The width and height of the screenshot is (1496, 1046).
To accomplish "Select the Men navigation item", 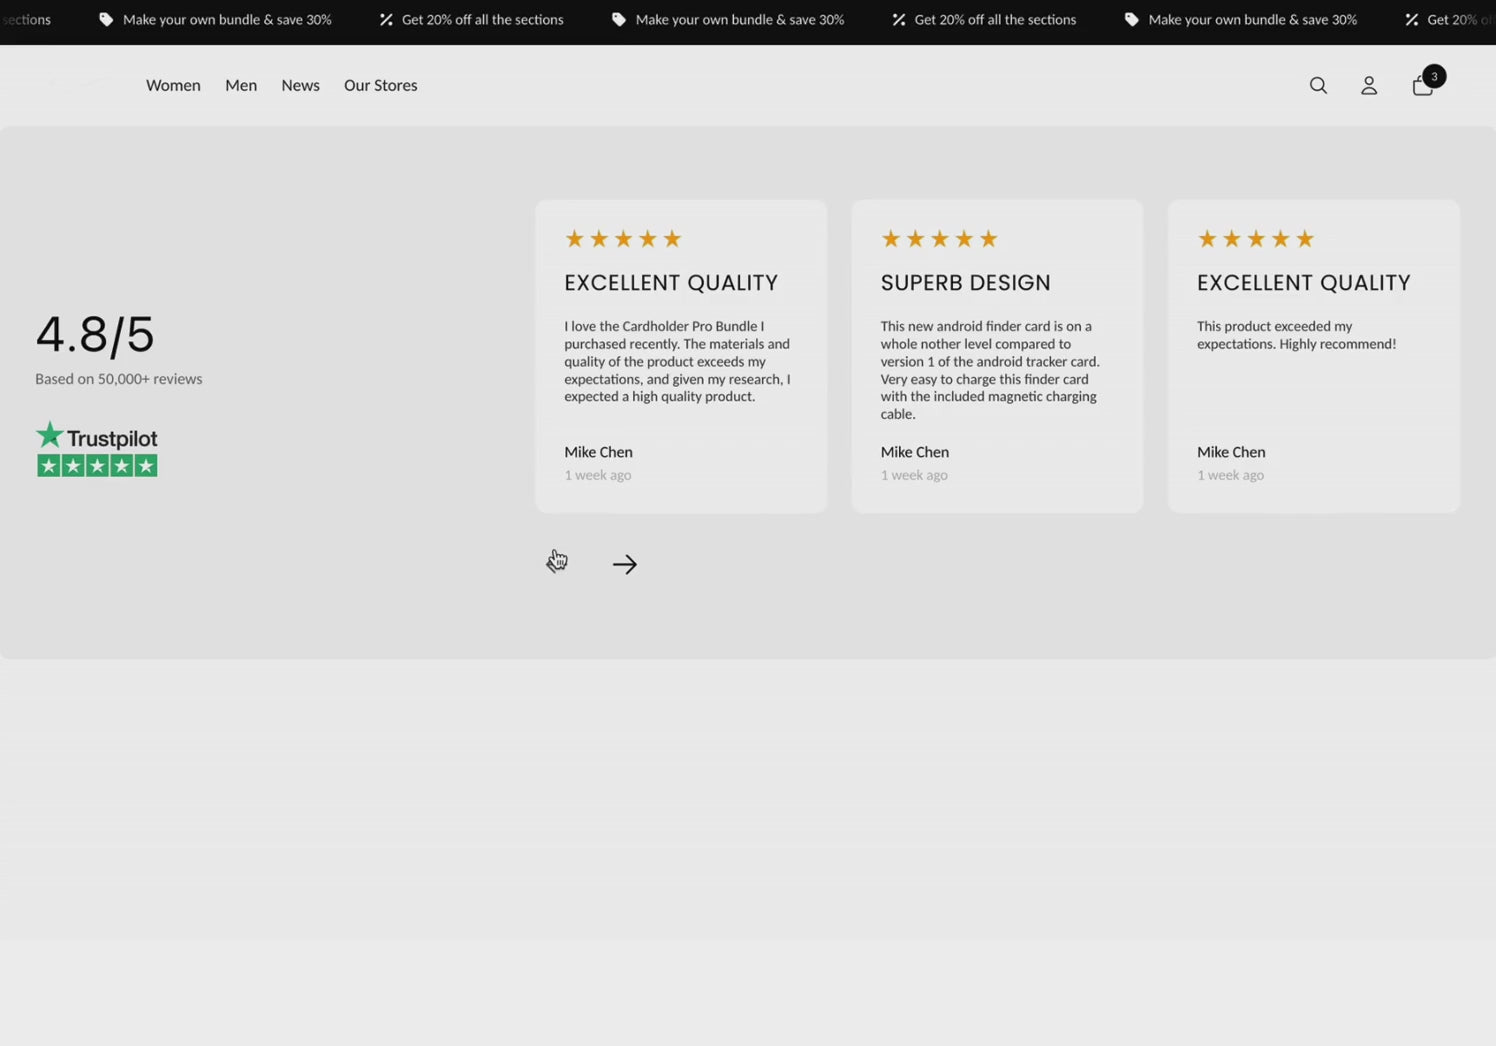I will (241, 85).
